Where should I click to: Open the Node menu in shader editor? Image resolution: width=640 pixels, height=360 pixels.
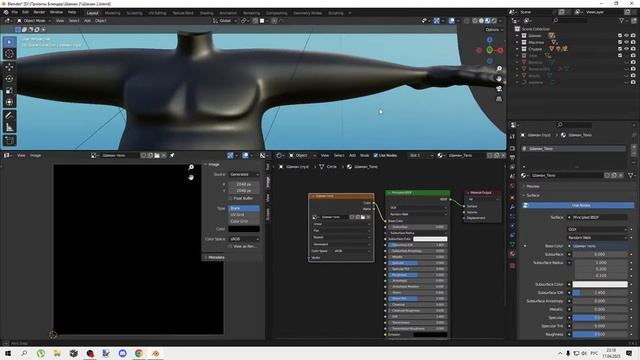pyautogui.click(x=364, y=156)
